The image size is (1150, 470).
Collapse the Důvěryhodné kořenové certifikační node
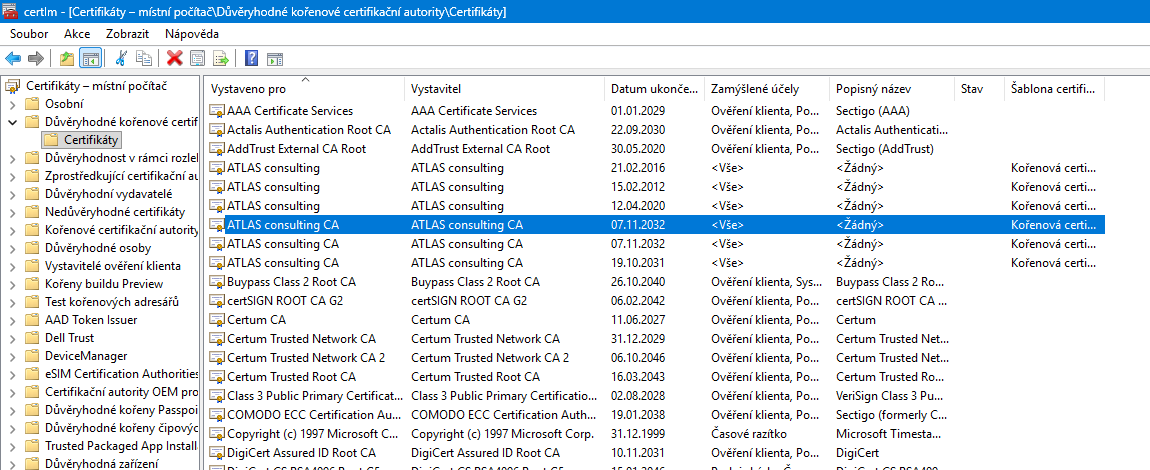(x=12, y=122)
